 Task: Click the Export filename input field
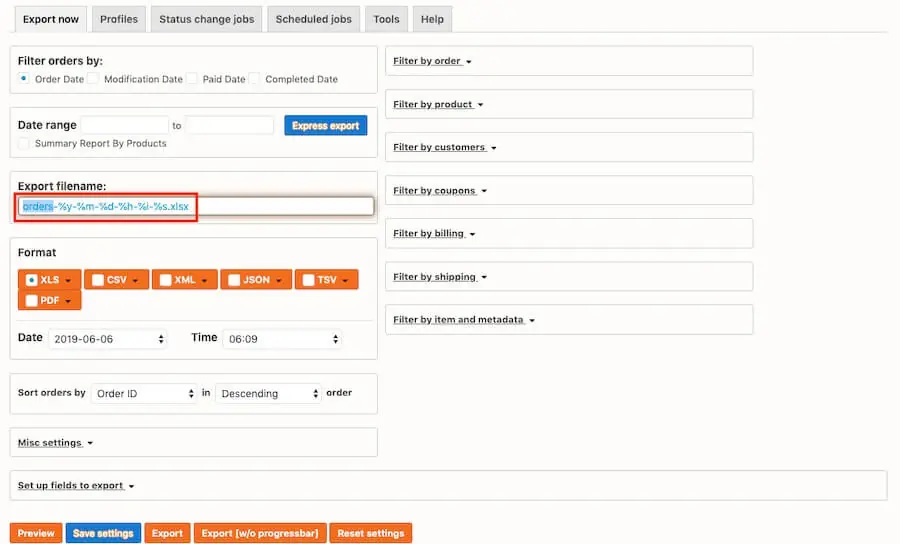(x=196, y=207)
